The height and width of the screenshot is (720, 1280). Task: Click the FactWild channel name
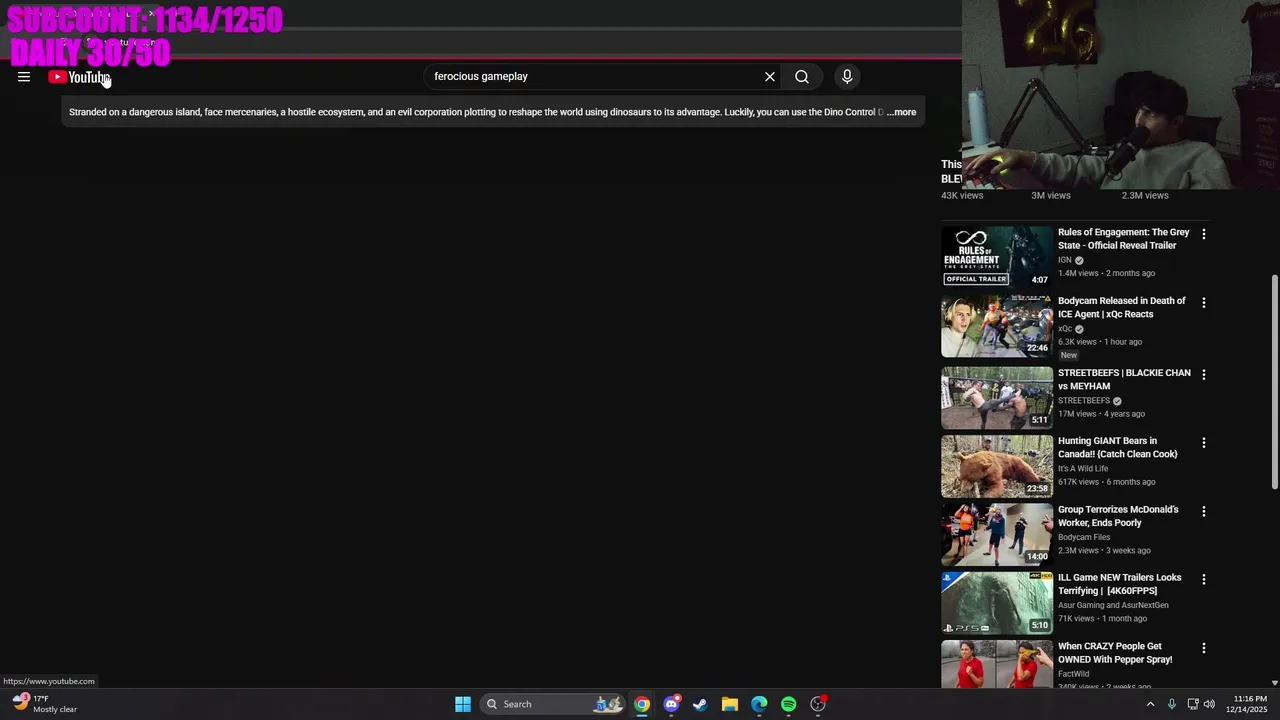click(1074, 674)
